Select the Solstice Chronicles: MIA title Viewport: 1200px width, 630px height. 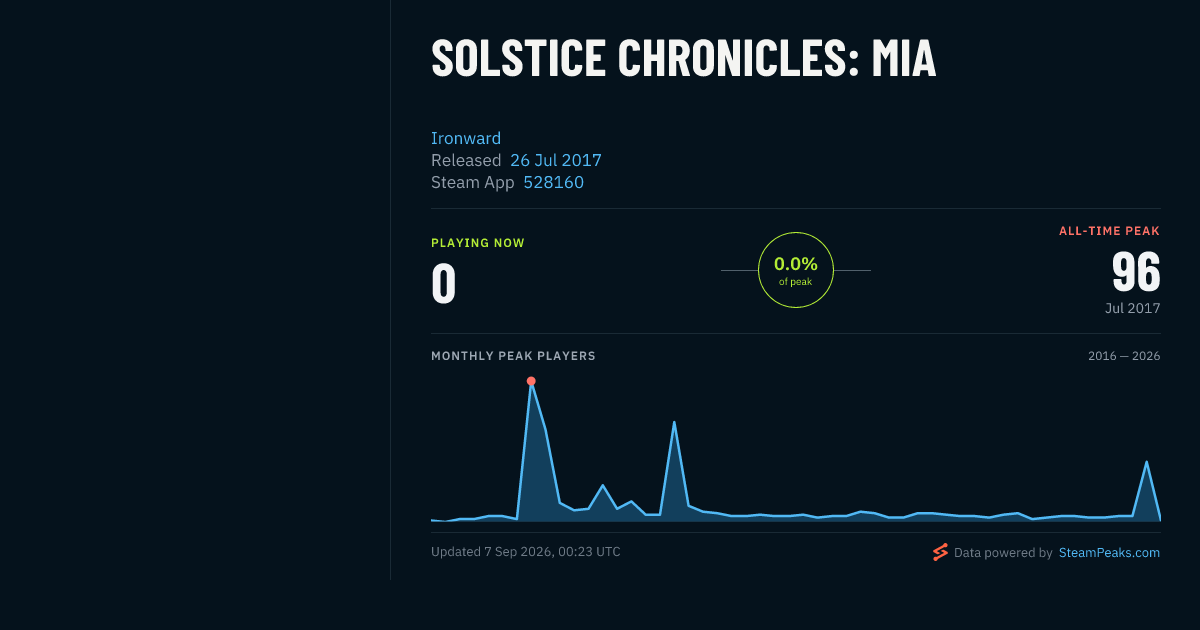tap(684, 58)
